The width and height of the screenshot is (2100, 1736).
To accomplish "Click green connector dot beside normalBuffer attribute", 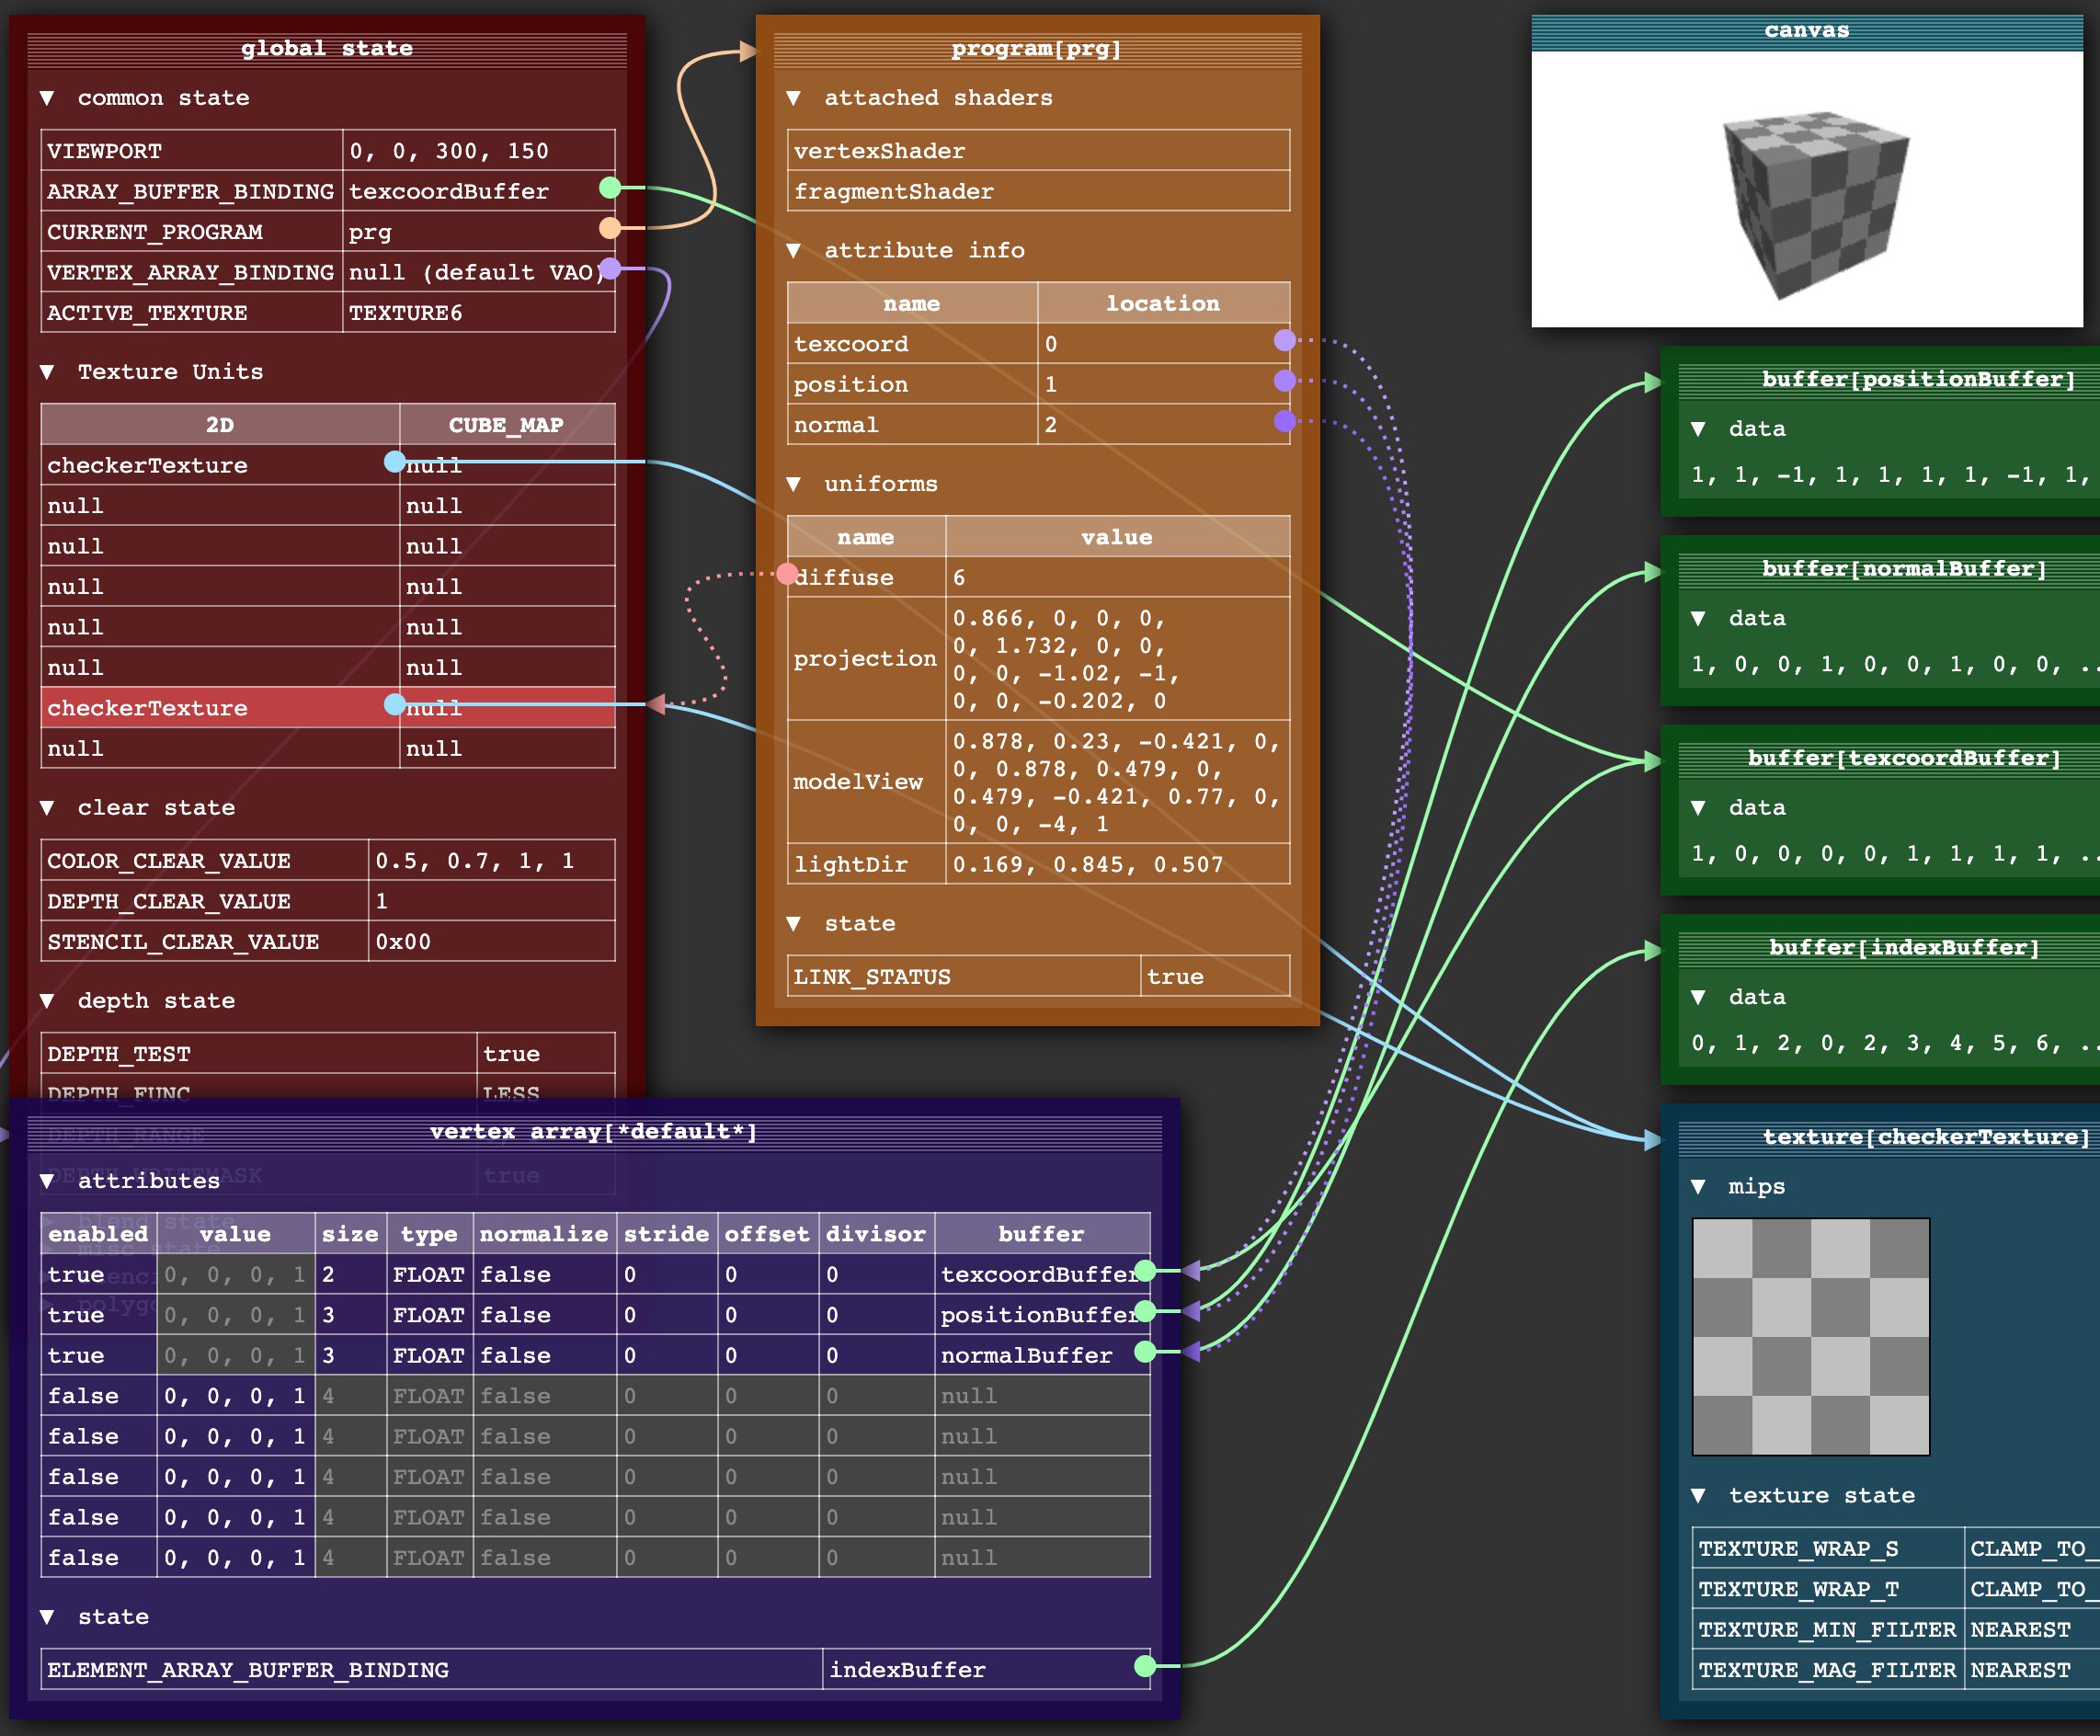I will point(1145,1352).
